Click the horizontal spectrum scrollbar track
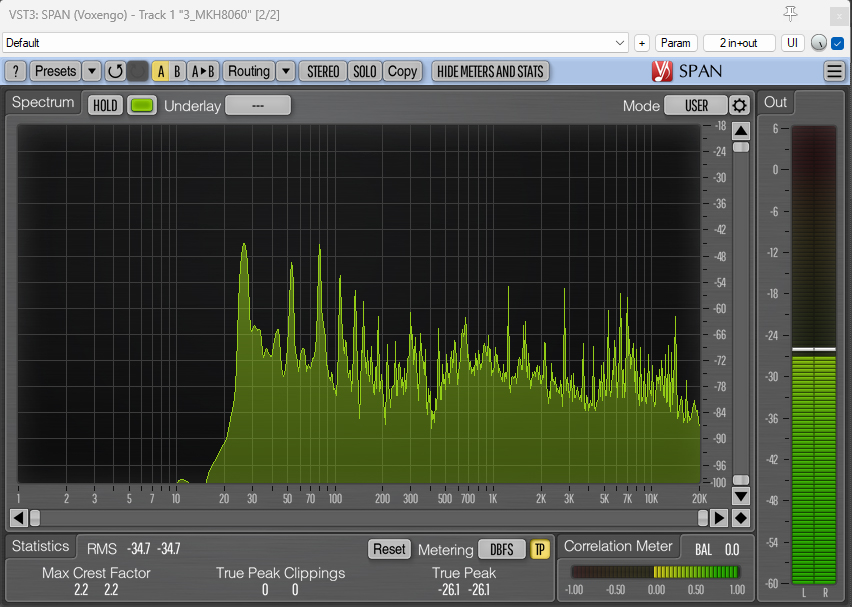This screenshot has width=852, height=607. [x=370, y=518]
